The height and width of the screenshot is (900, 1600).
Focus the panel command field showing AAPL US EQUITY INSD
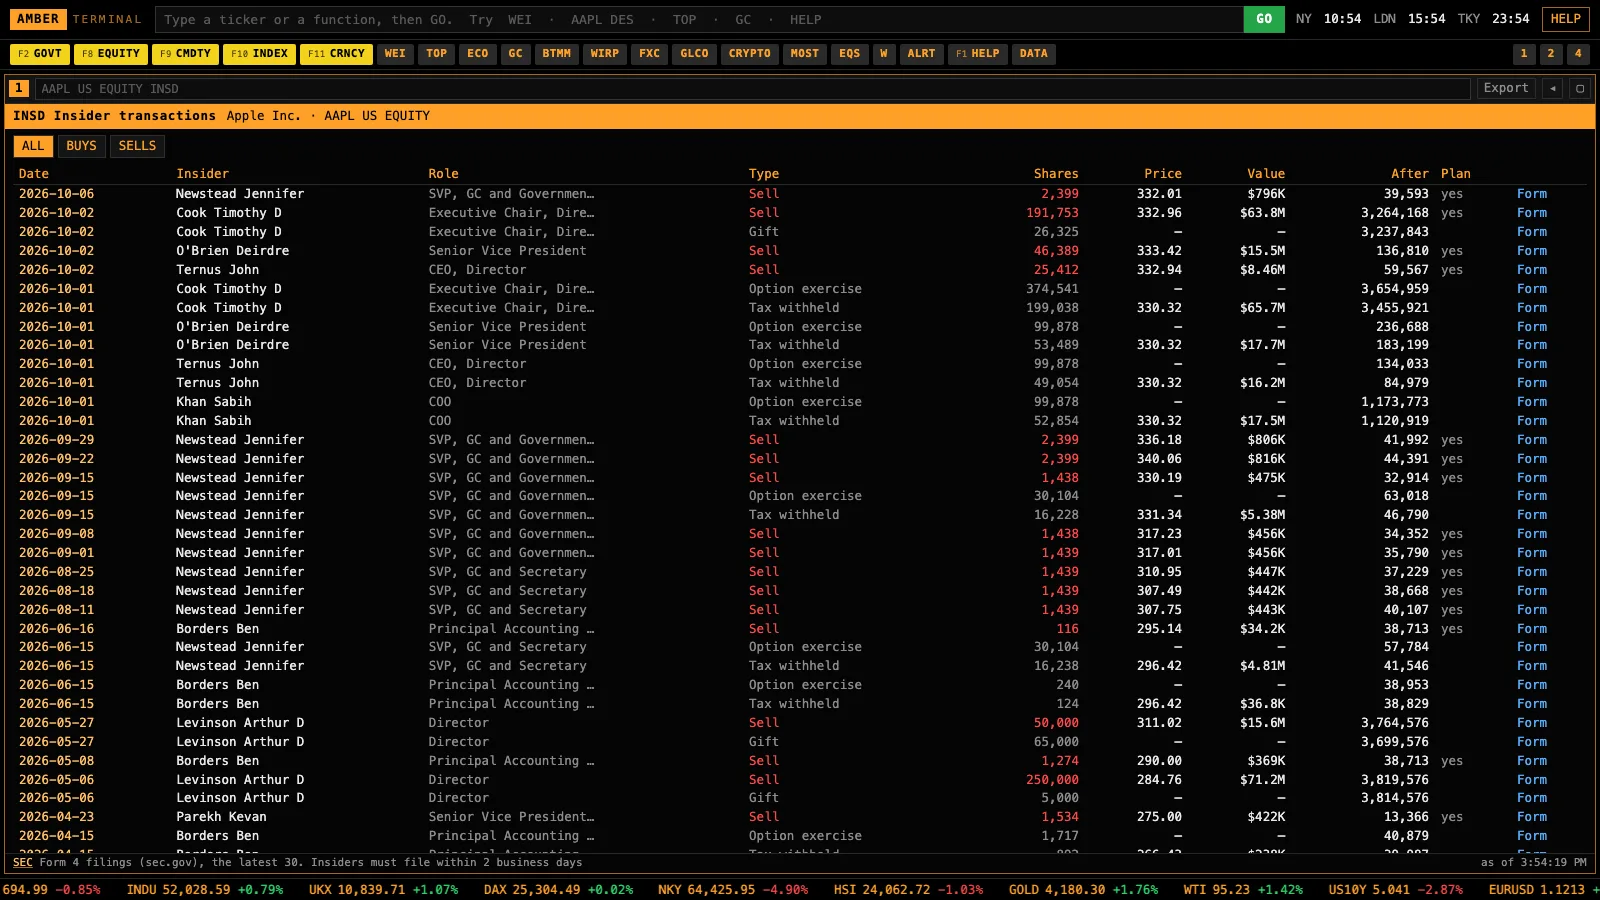[755, 88]
